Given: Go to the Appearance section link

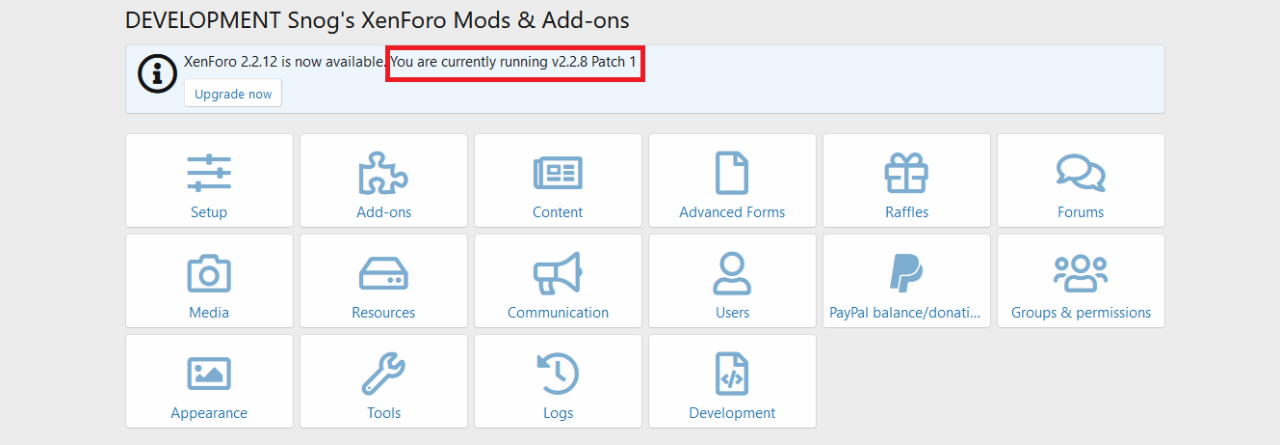Looking at the screenshot, I should 209,413.
